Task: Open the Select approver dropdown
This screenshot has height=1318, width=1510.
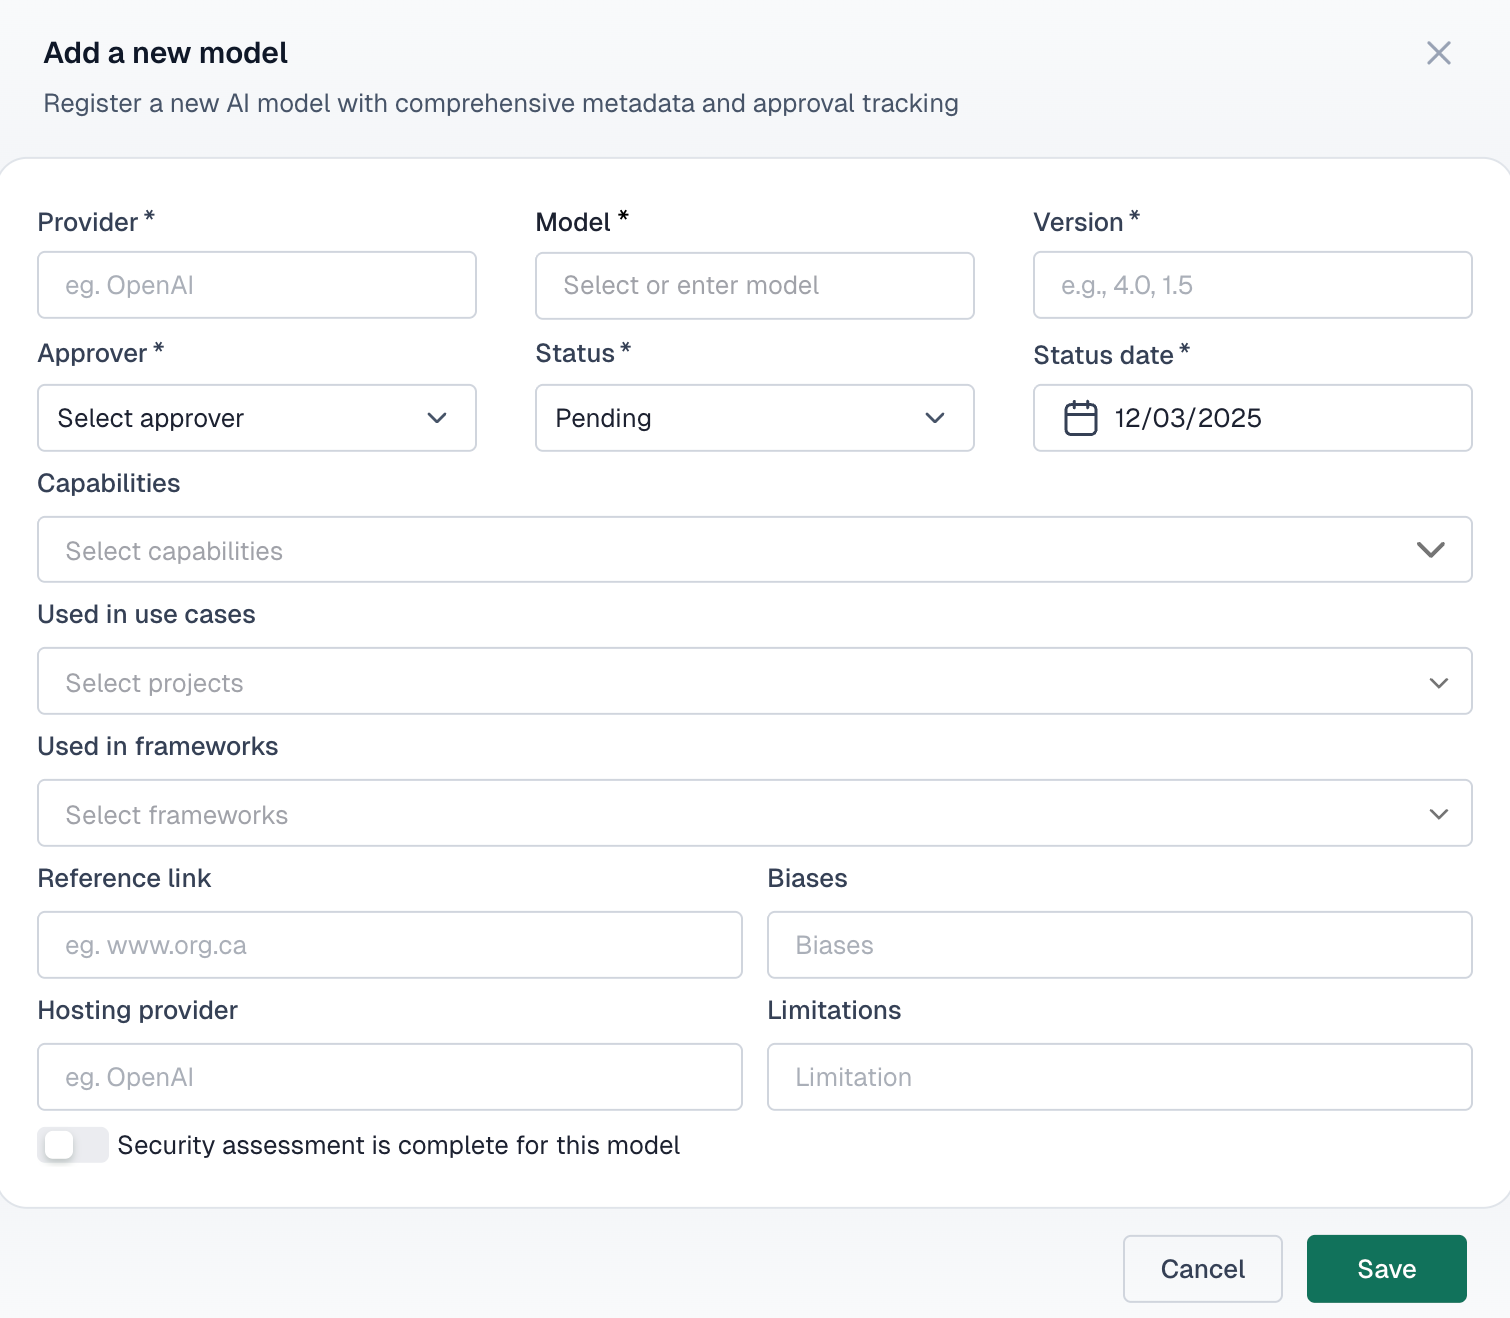Action: pos(256,418)
